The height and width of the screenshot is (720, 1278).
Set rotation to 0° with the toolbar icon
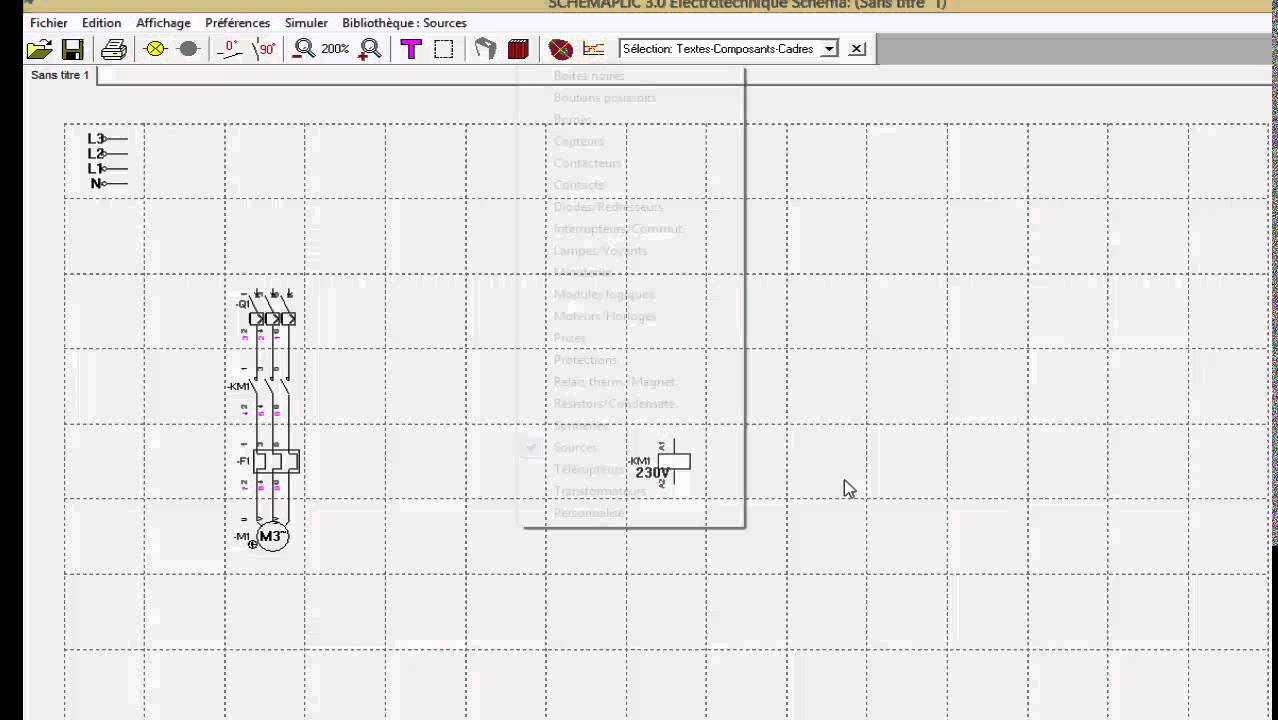pos(230,49)
